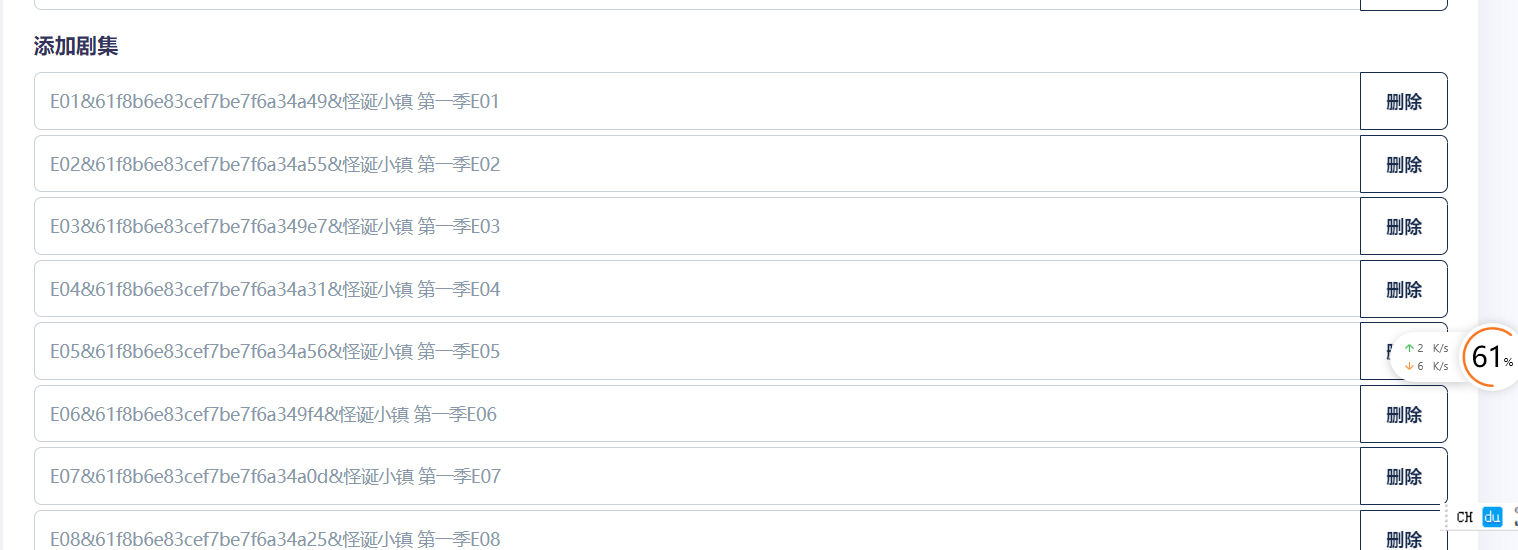Click into the E04 episode field
This screenshot has width=1518, height=550.
(x=697, y=289)
